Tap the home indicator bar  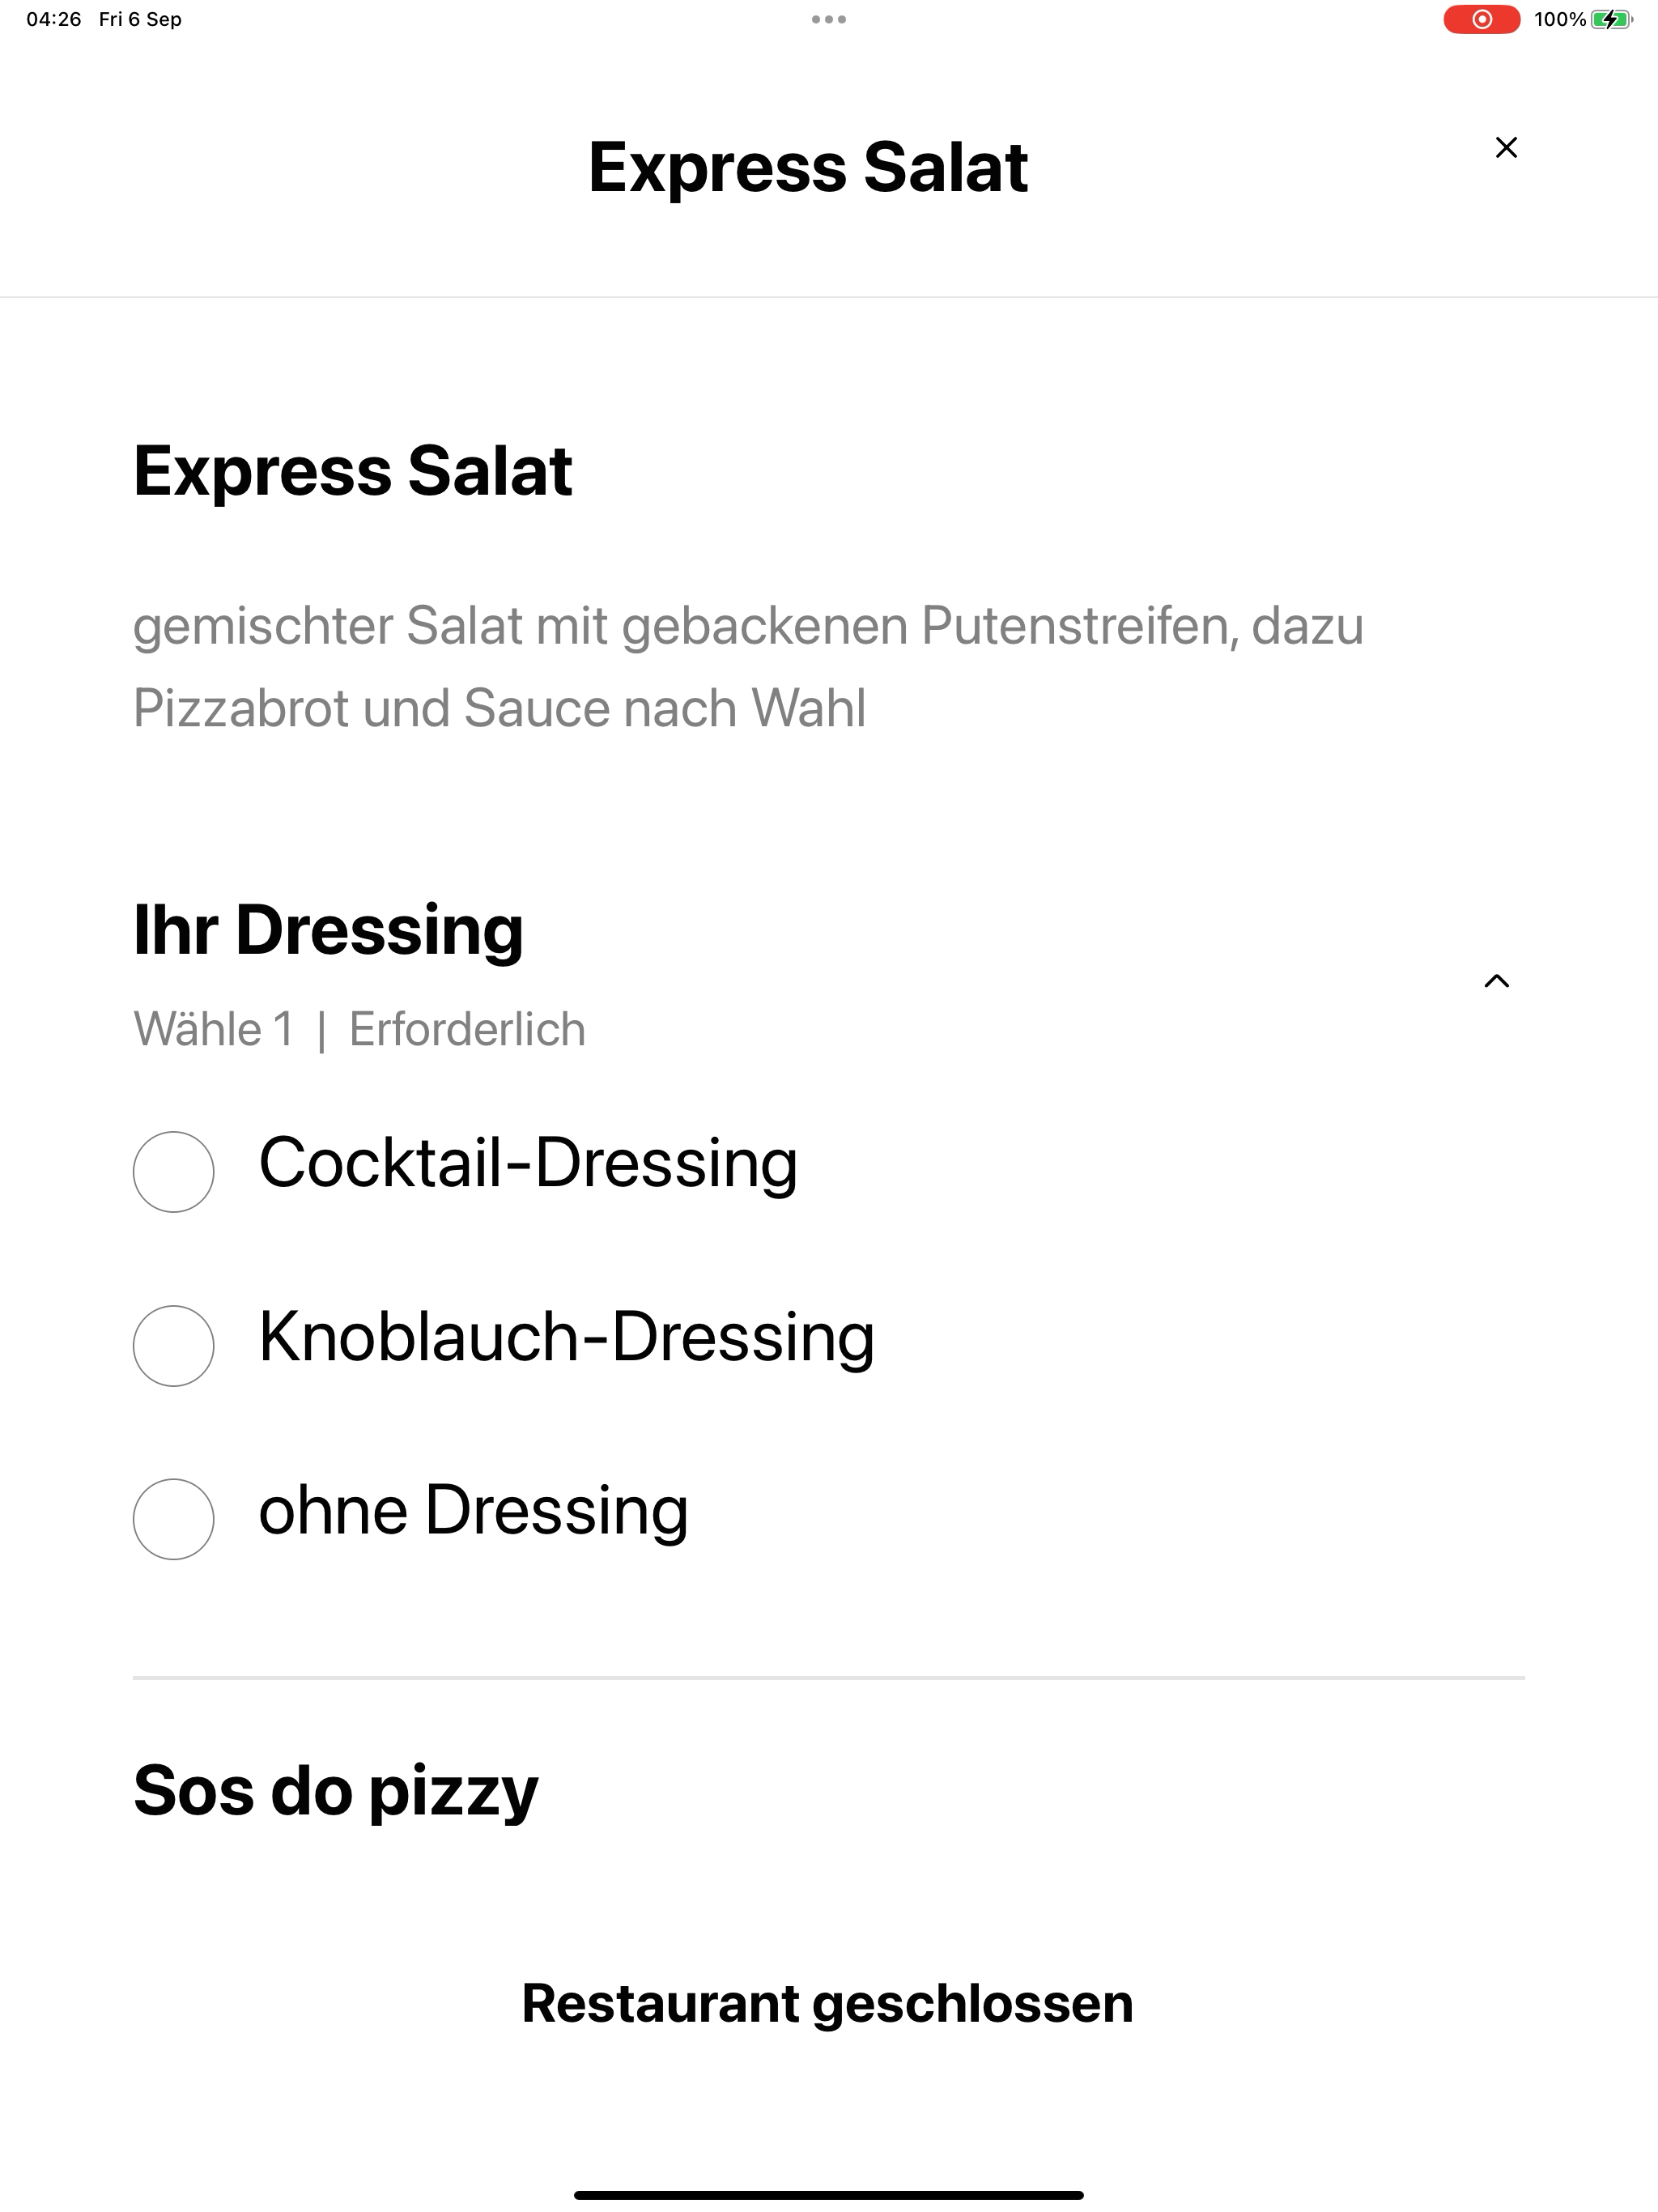tap(829, 2195)
